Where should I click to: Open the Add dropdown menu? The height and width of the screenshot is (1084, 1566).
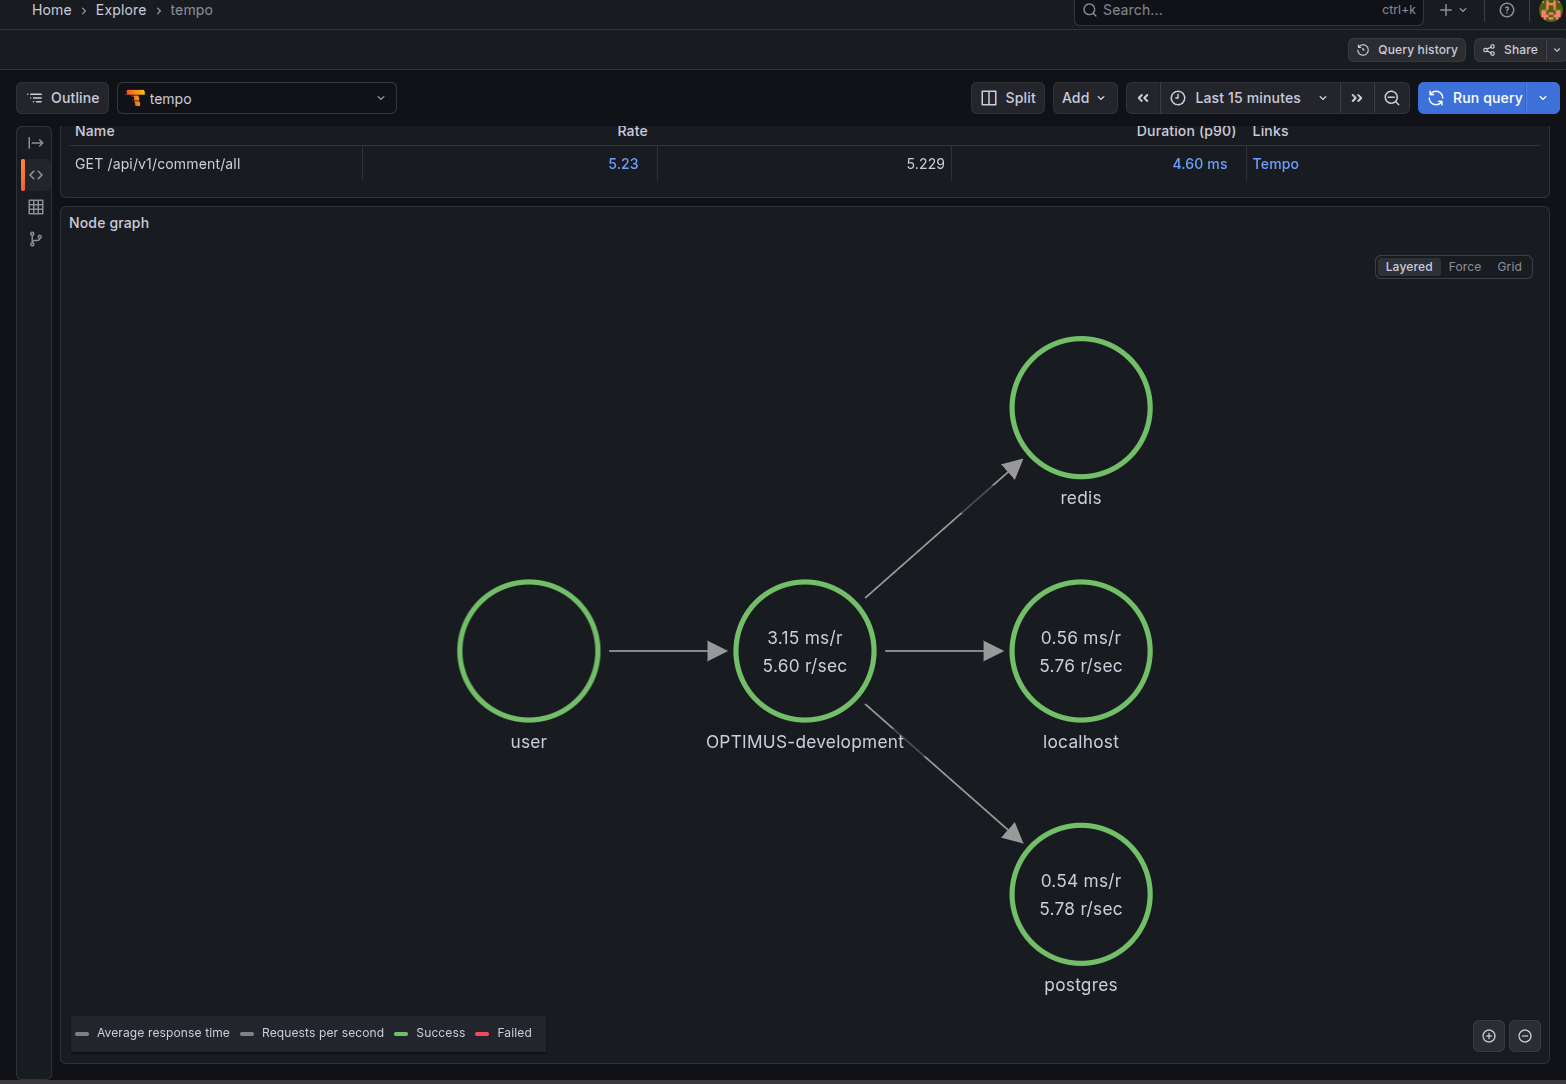(x=1084, y=98)
